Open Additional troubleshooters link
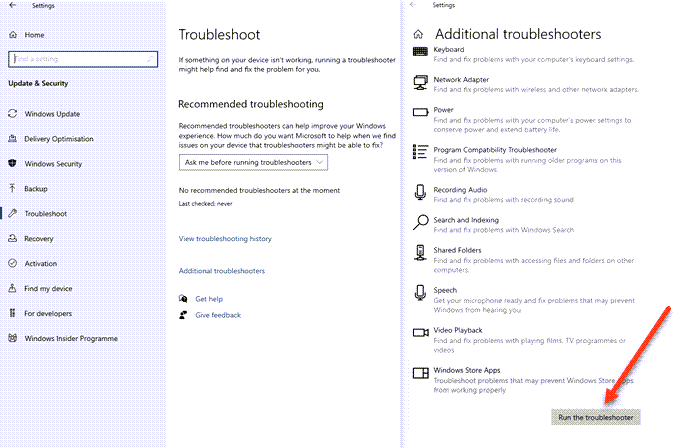Viewport: 700px width, 448px height. [222, 271]
